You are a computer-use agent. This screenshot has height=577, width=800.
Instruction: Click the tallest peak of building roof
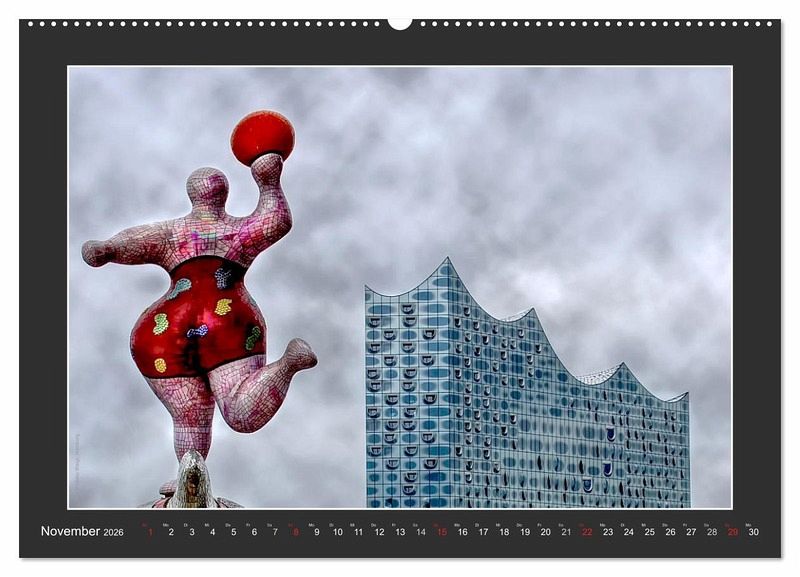[446, 261]
